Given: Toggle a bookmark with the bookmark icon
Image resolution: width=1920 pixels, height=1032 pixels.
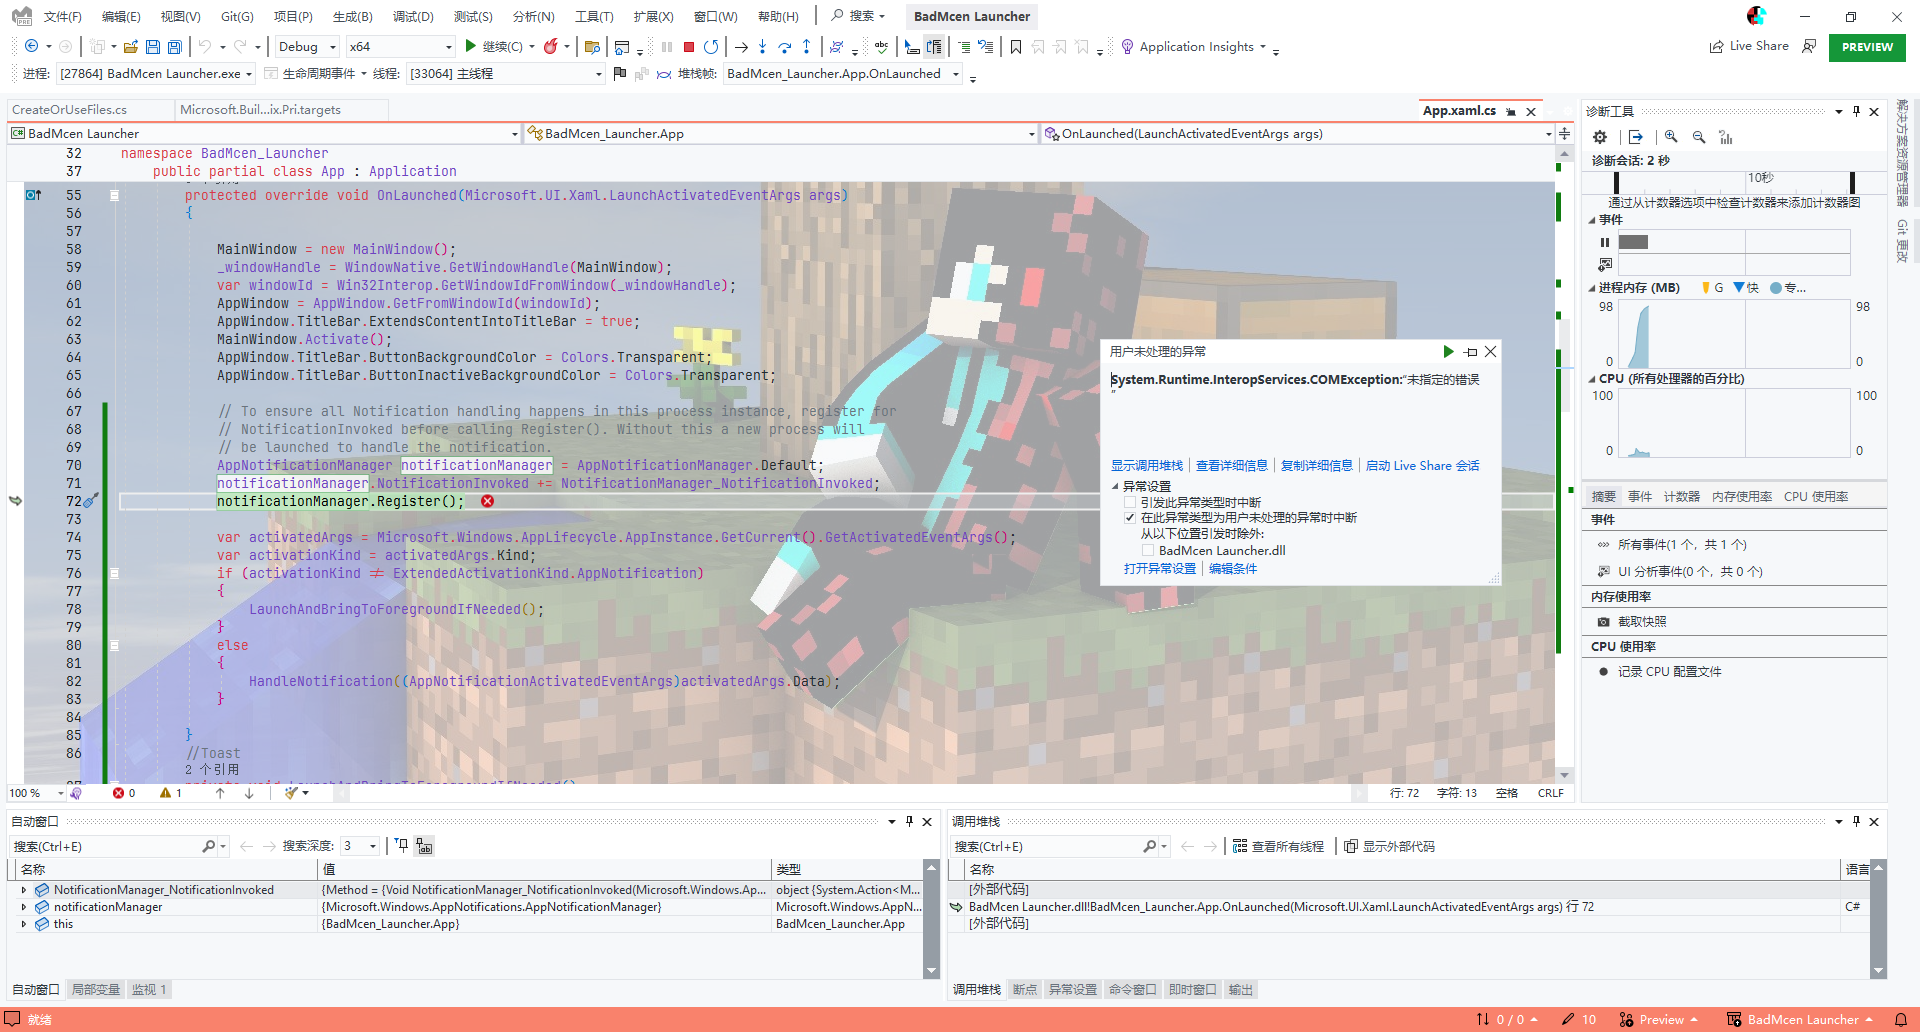Looking at the screenshot, I should click(1016, 46).
